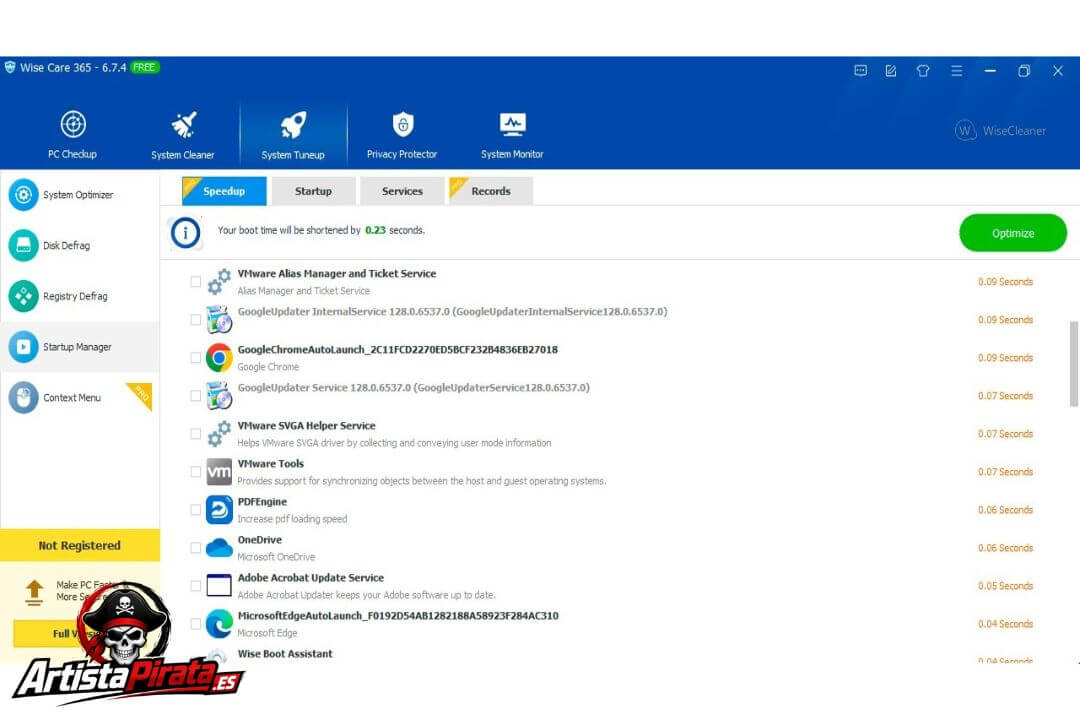The height and width of the screenshot is (720, 1080).
Task: Check the OneDrive checkbox
Action: click(x=196, y=548)
